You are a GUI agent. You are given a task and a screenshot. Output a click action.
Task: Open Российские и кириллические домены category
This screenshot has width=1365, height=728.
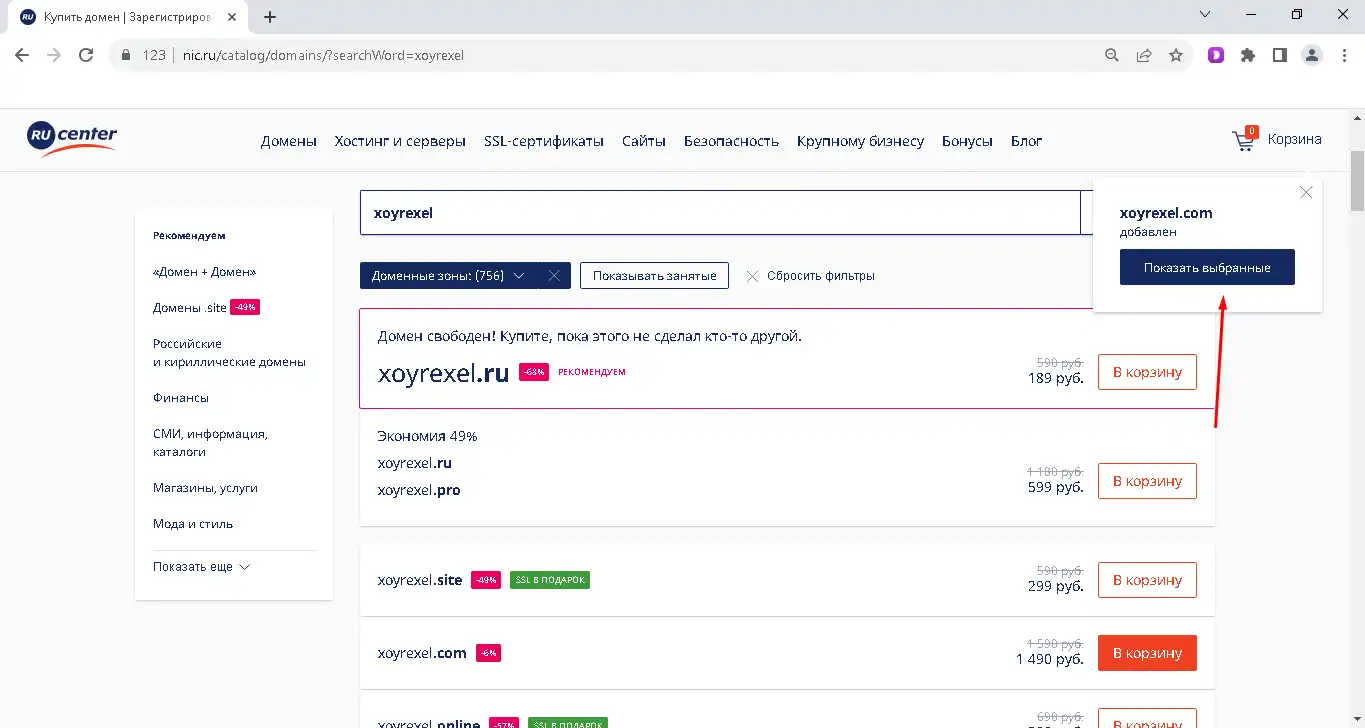click(229, 353)
